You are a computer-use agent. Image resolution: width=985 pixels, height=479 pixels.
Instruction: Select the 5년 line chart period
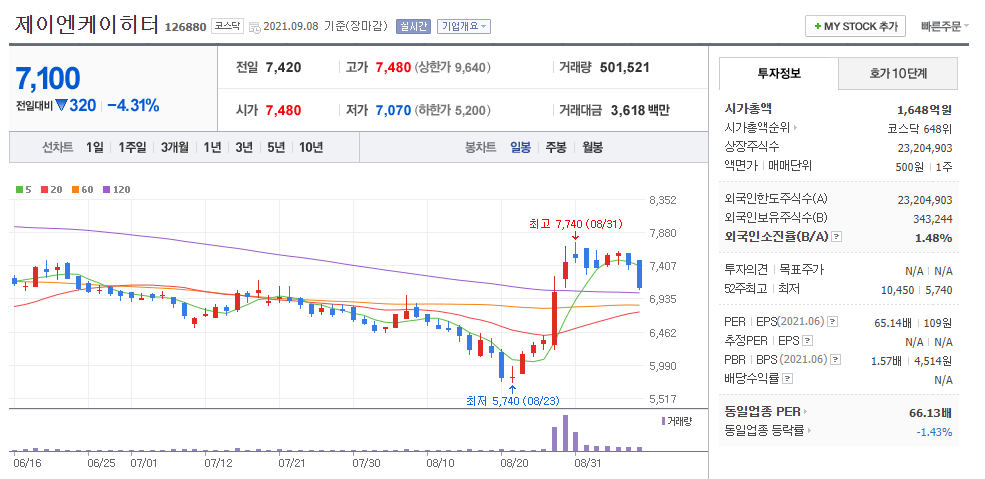click(276, 148)
